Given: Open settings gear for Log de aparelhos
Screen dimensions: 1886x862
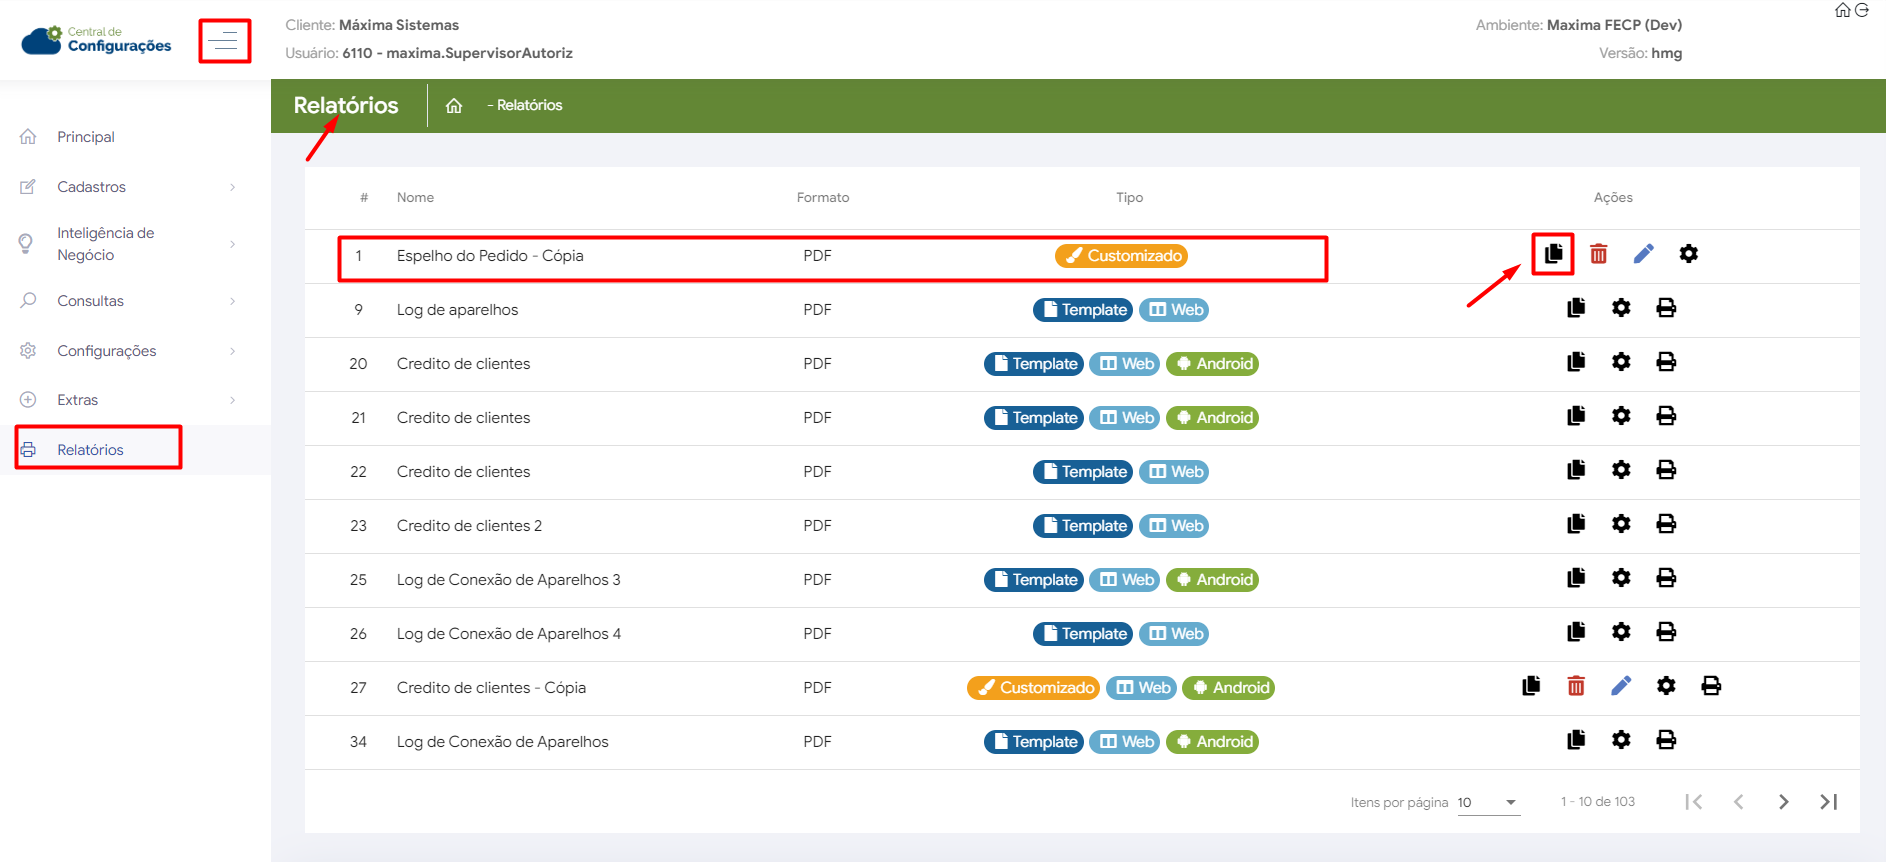Looking at the screenshot, I should 1621,308.
